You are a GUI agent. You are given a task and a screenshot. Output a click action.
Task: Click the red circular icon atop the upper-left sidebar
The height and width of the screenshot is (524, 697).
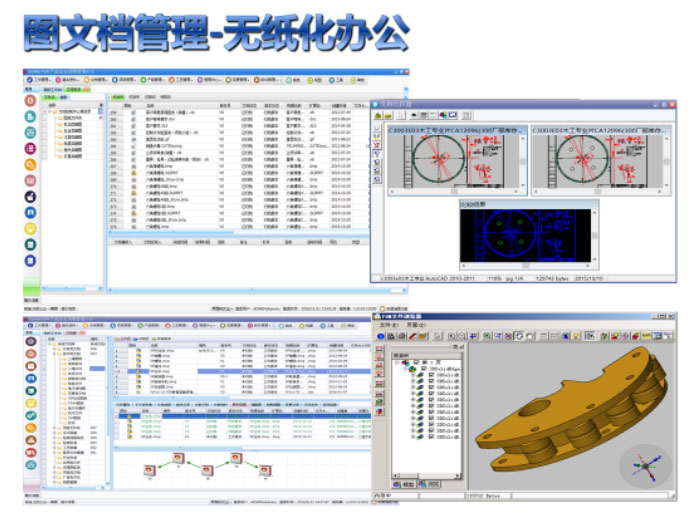pyautogui.click(x=31, y=101)
